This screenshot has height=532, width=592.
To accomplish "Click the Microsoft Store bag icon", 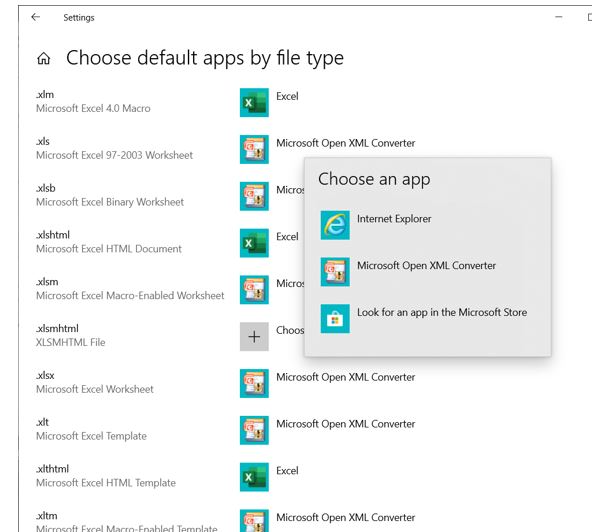I will [335, 319].
